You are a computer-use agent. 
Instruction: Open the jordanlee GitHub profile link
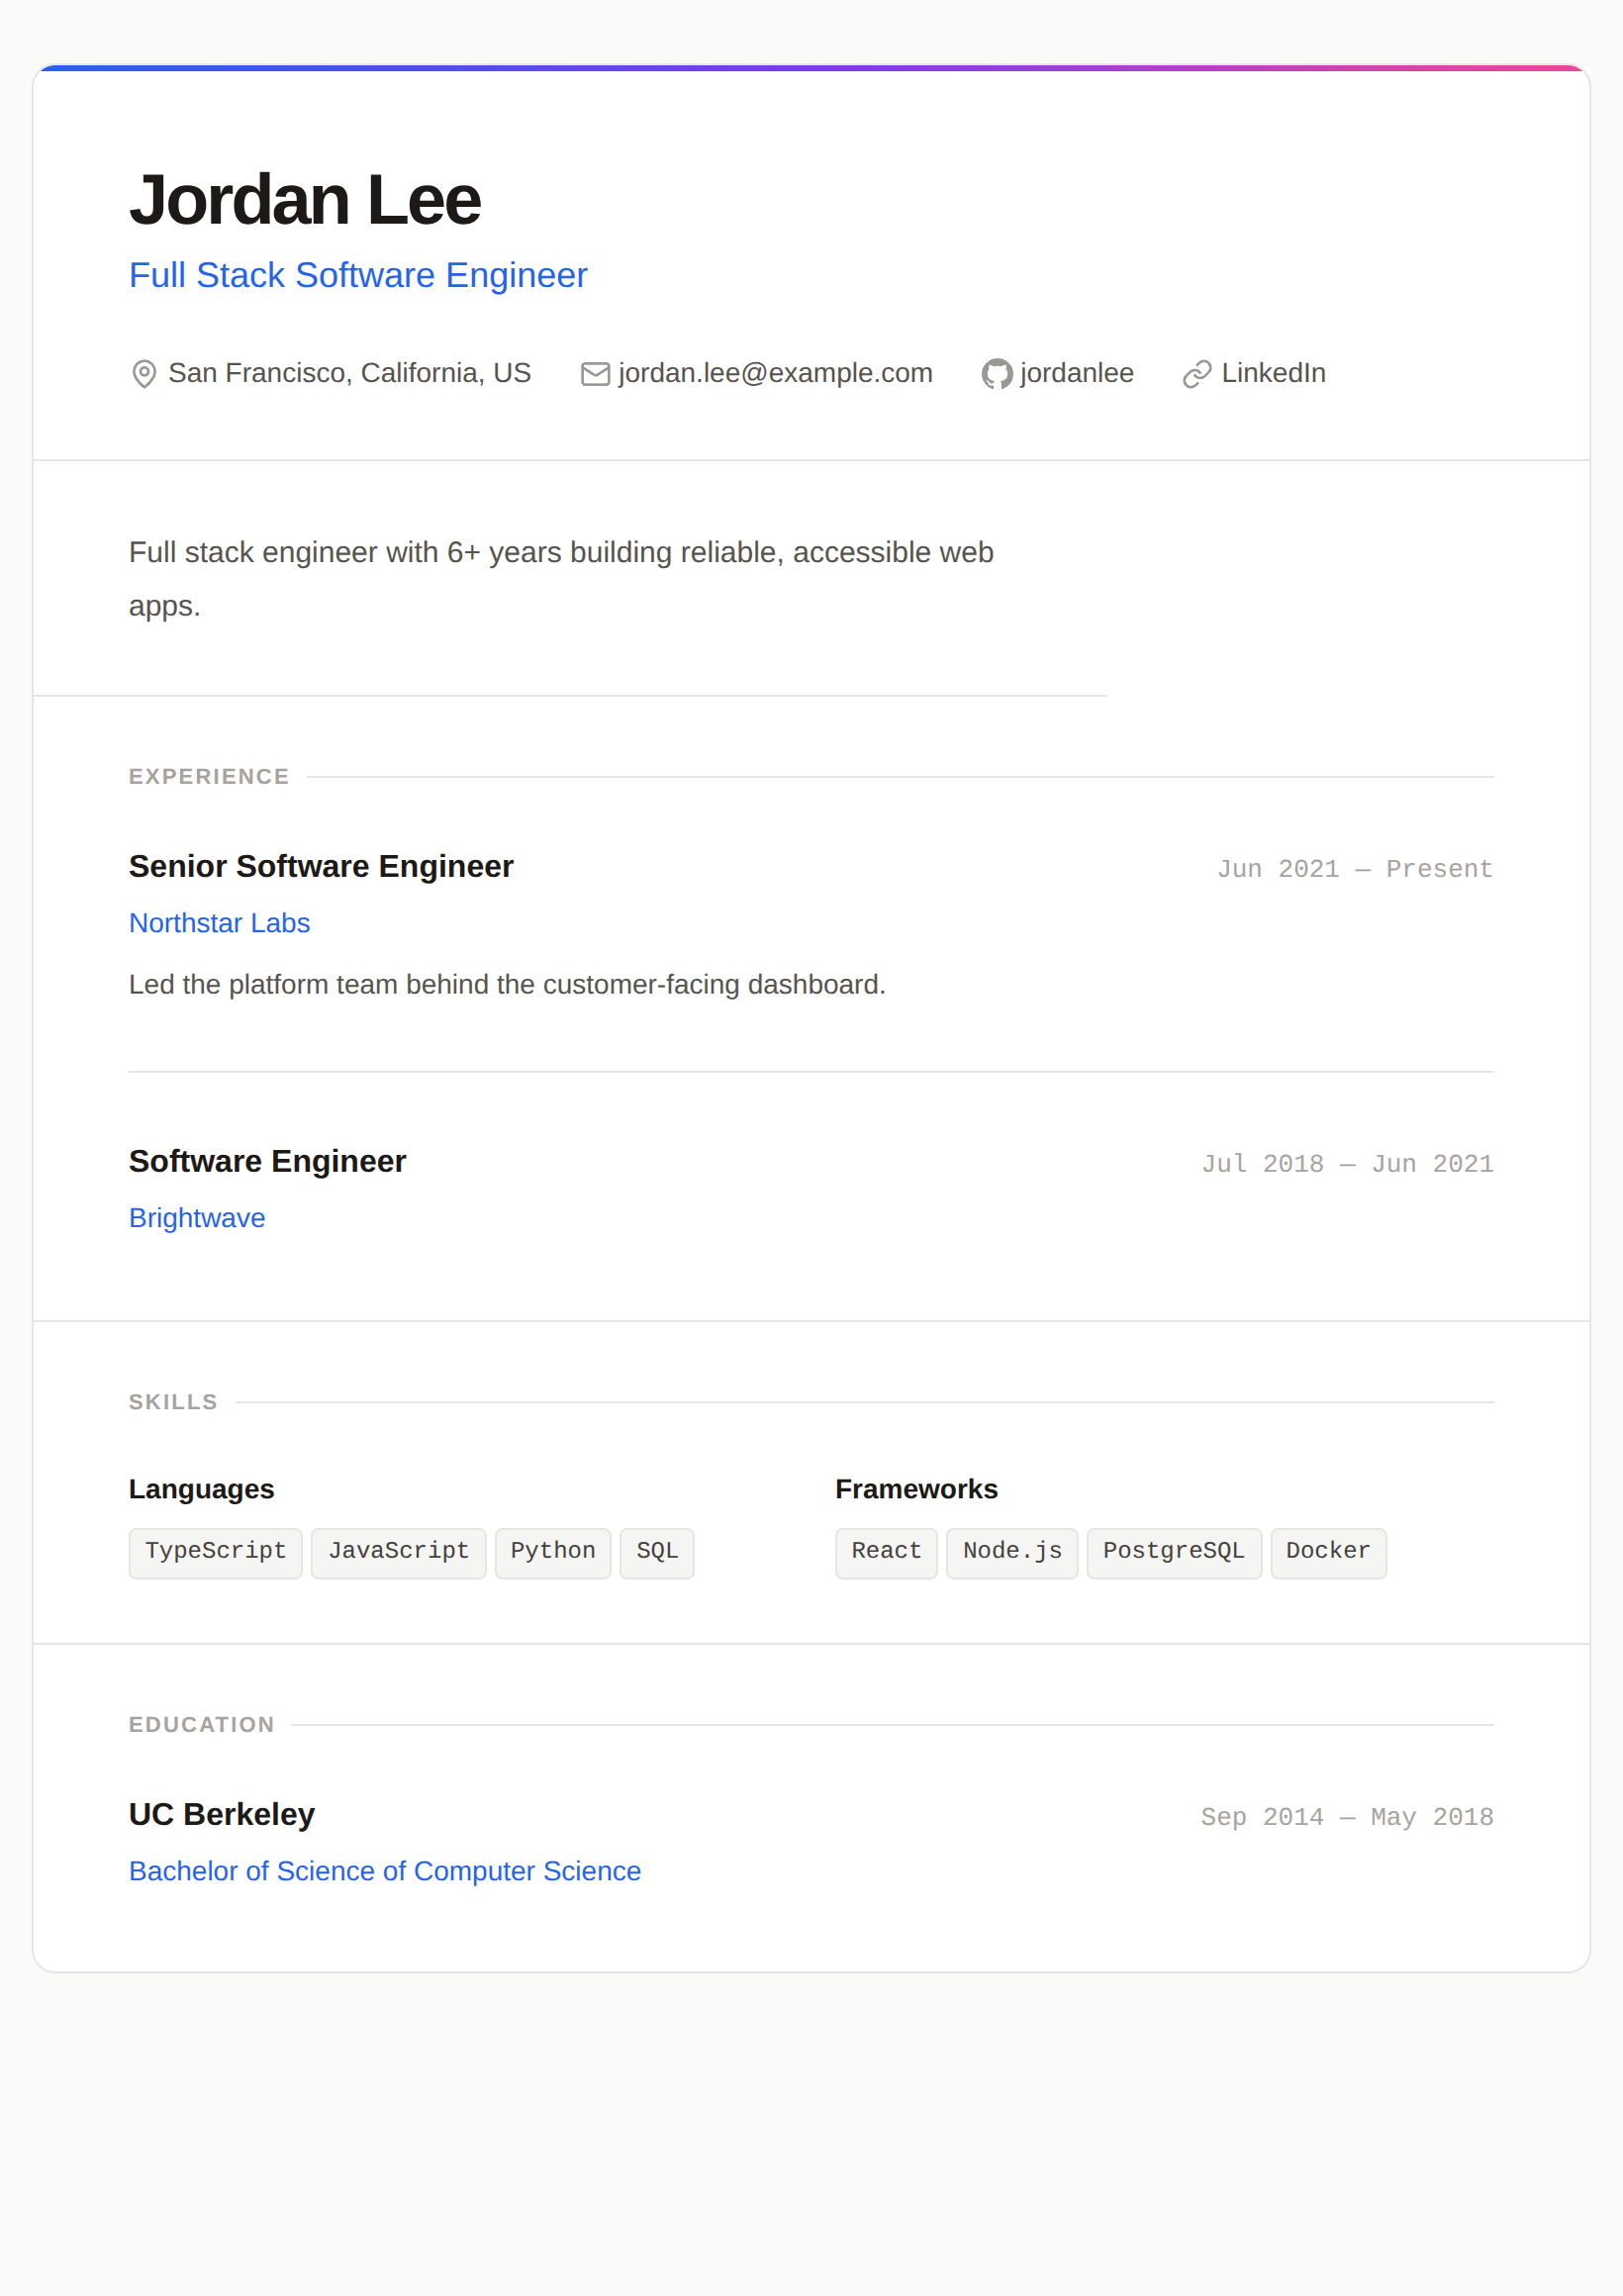click(1076, 373)
